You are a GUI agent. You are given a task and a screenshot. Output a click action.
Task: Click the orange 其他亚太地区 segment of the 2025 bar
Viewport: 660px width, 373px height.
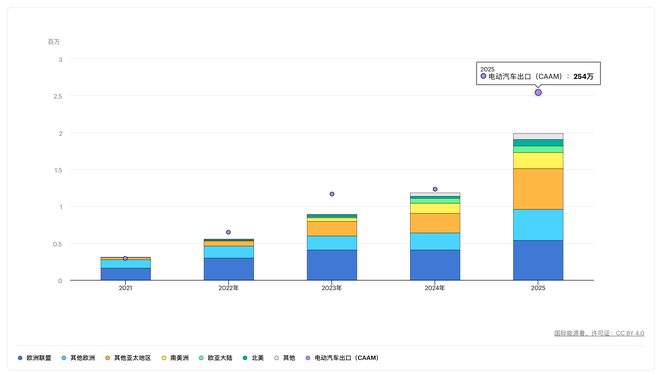point(538,189)
